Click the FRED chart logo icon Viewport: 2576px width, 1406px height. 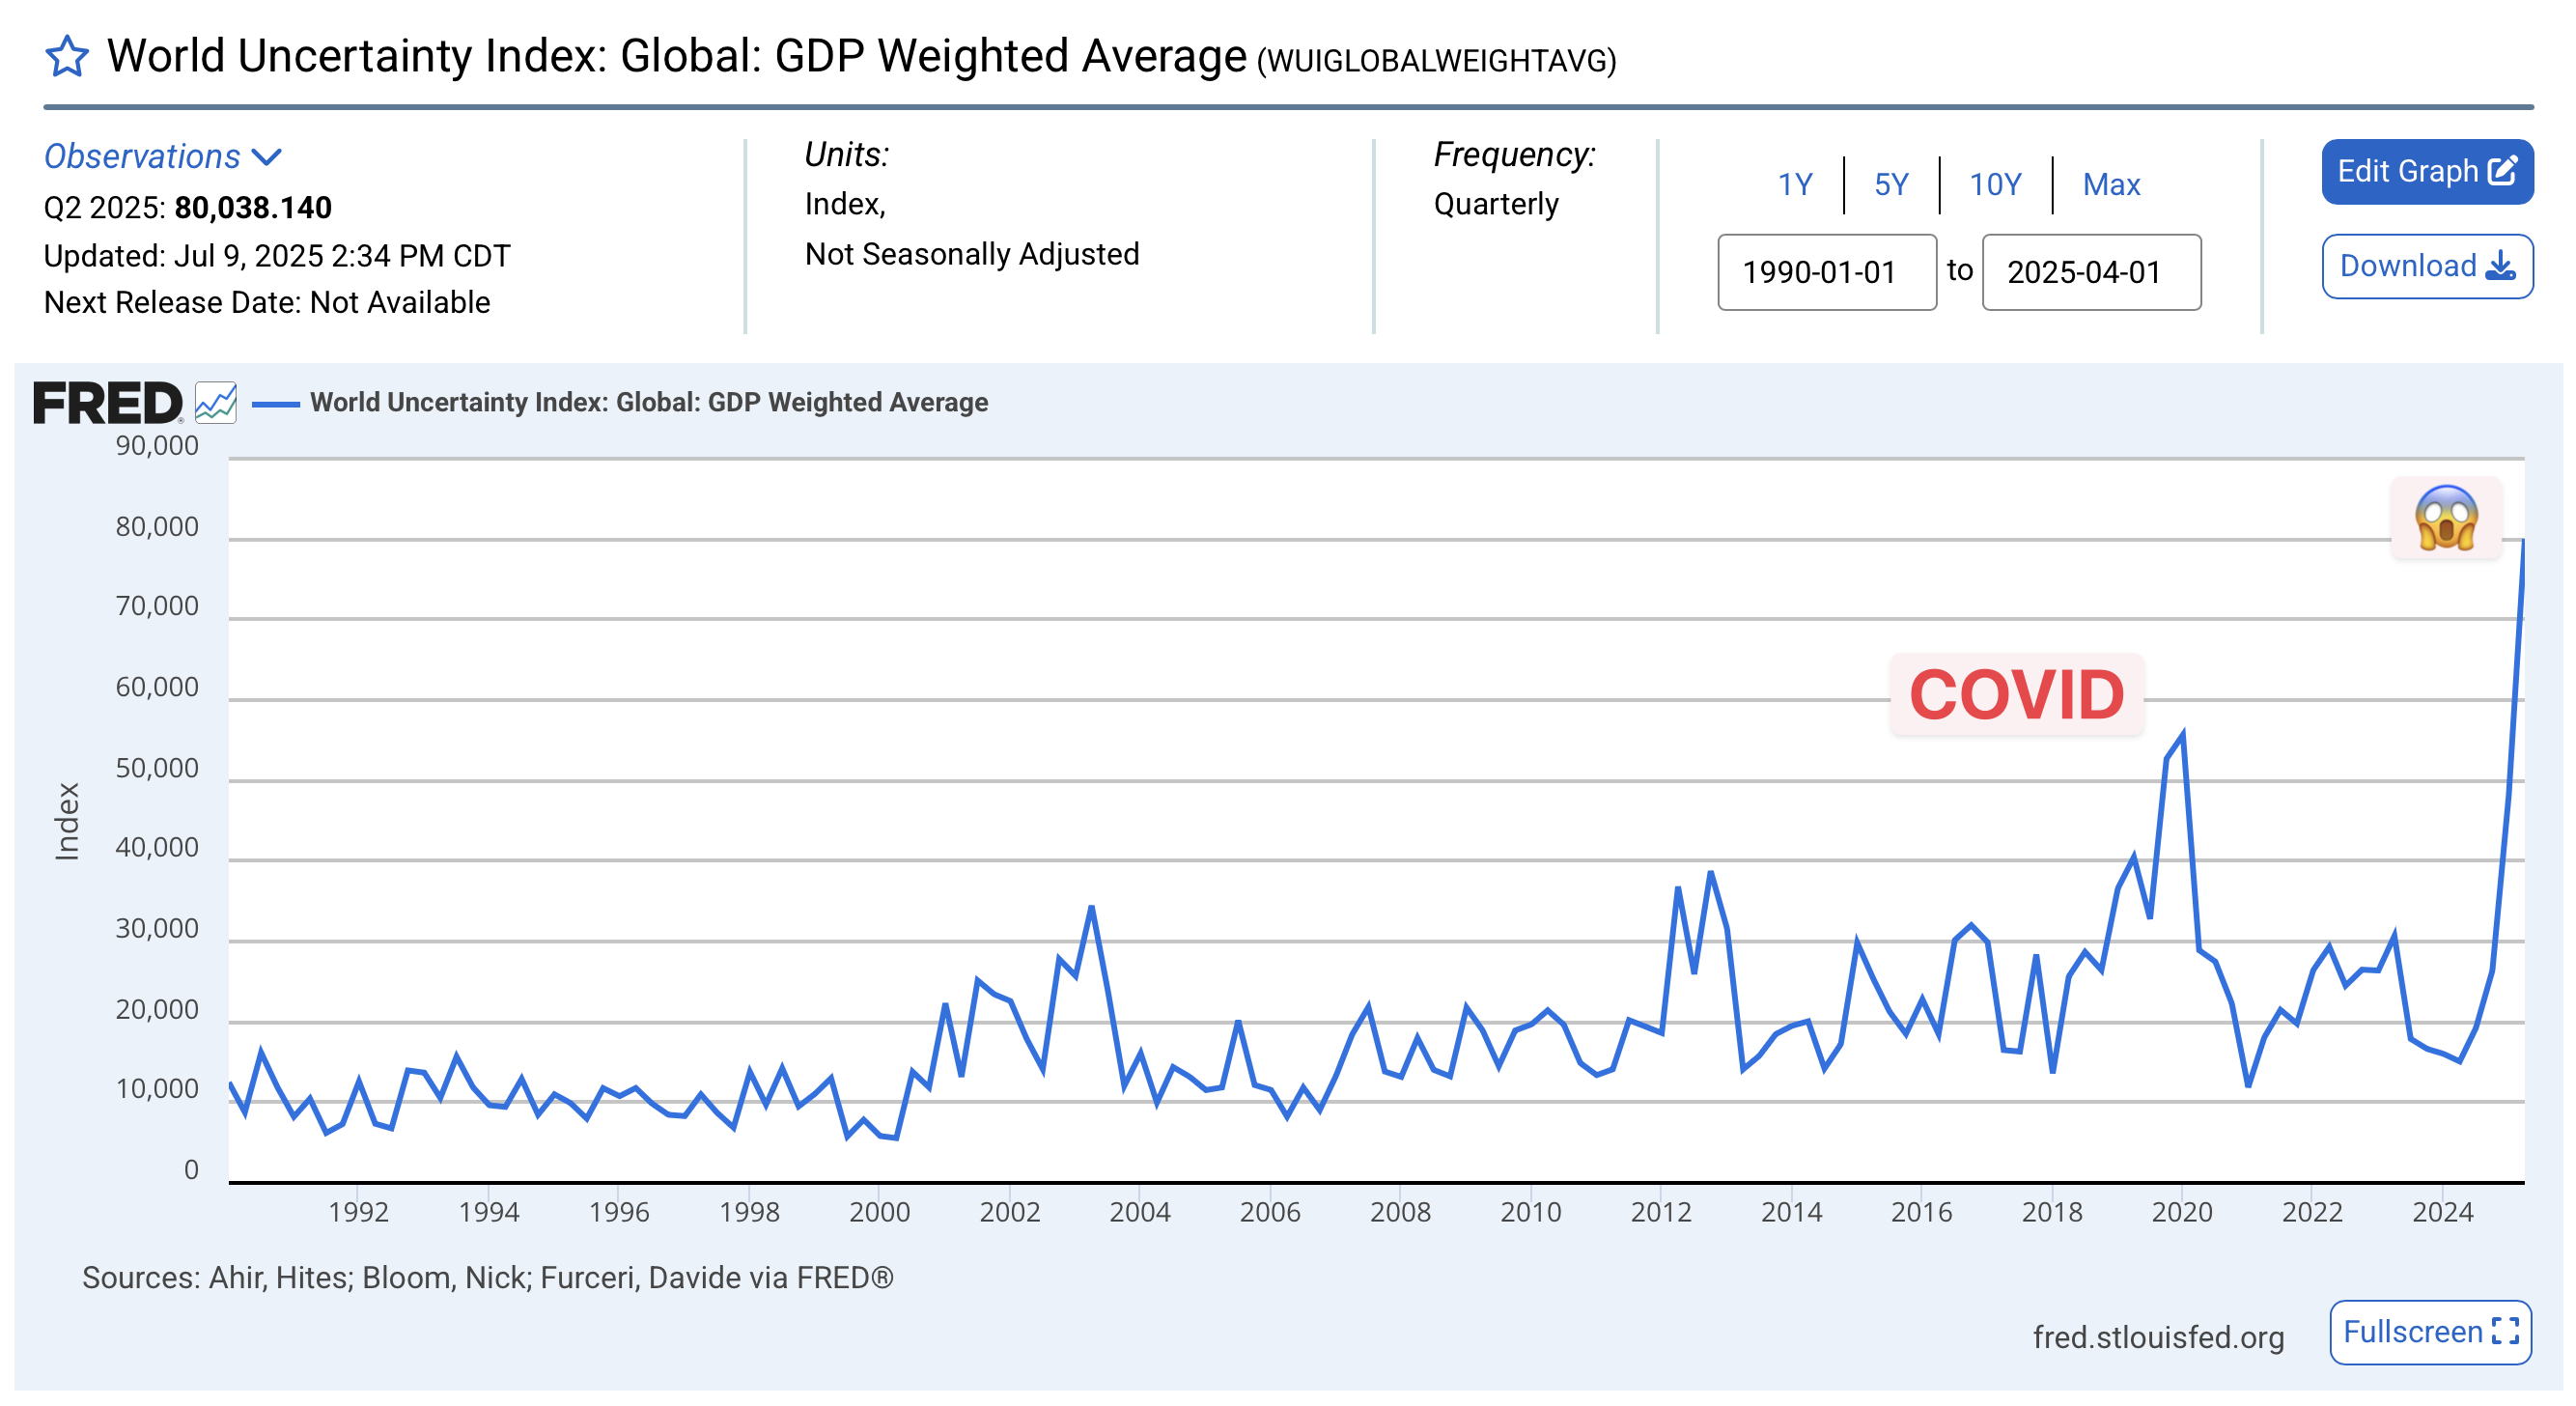click(x=215, y=403)
